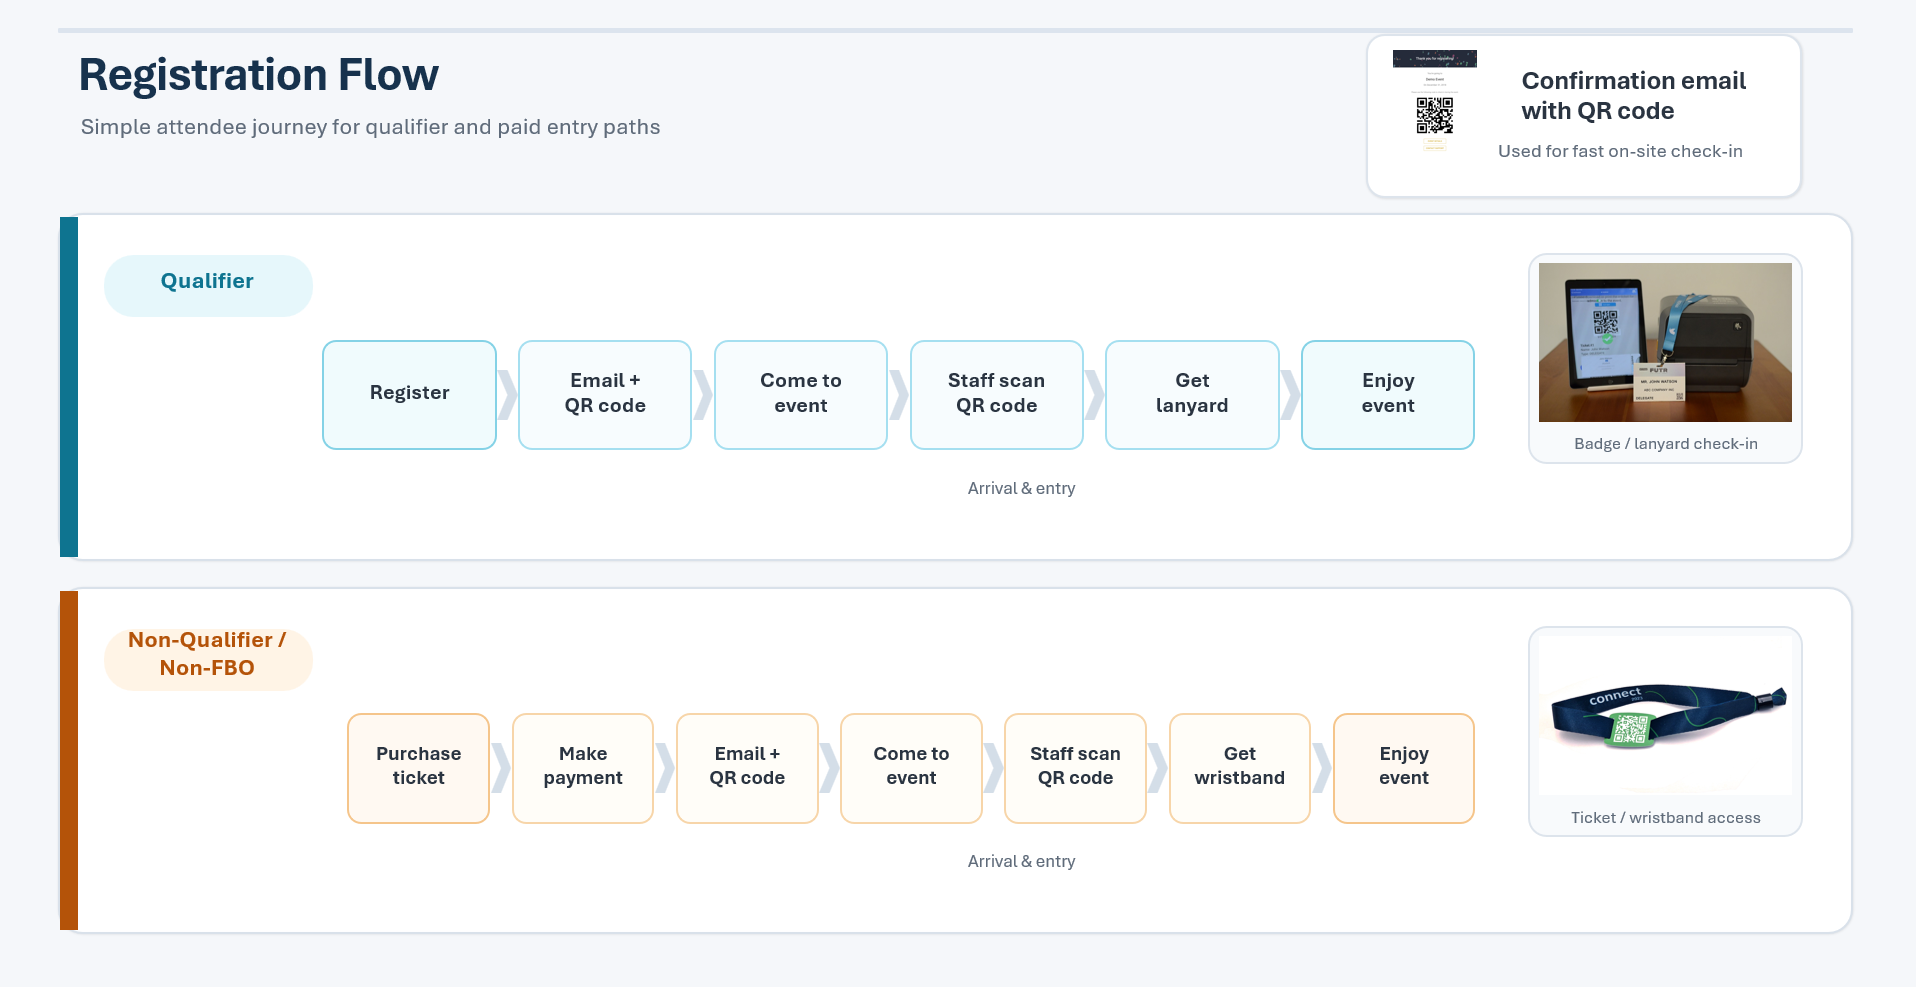This screenshot has width=1916, height=987.
Task: Expand the arrow between Come to event and Staff scan
Action: [898, 394]
